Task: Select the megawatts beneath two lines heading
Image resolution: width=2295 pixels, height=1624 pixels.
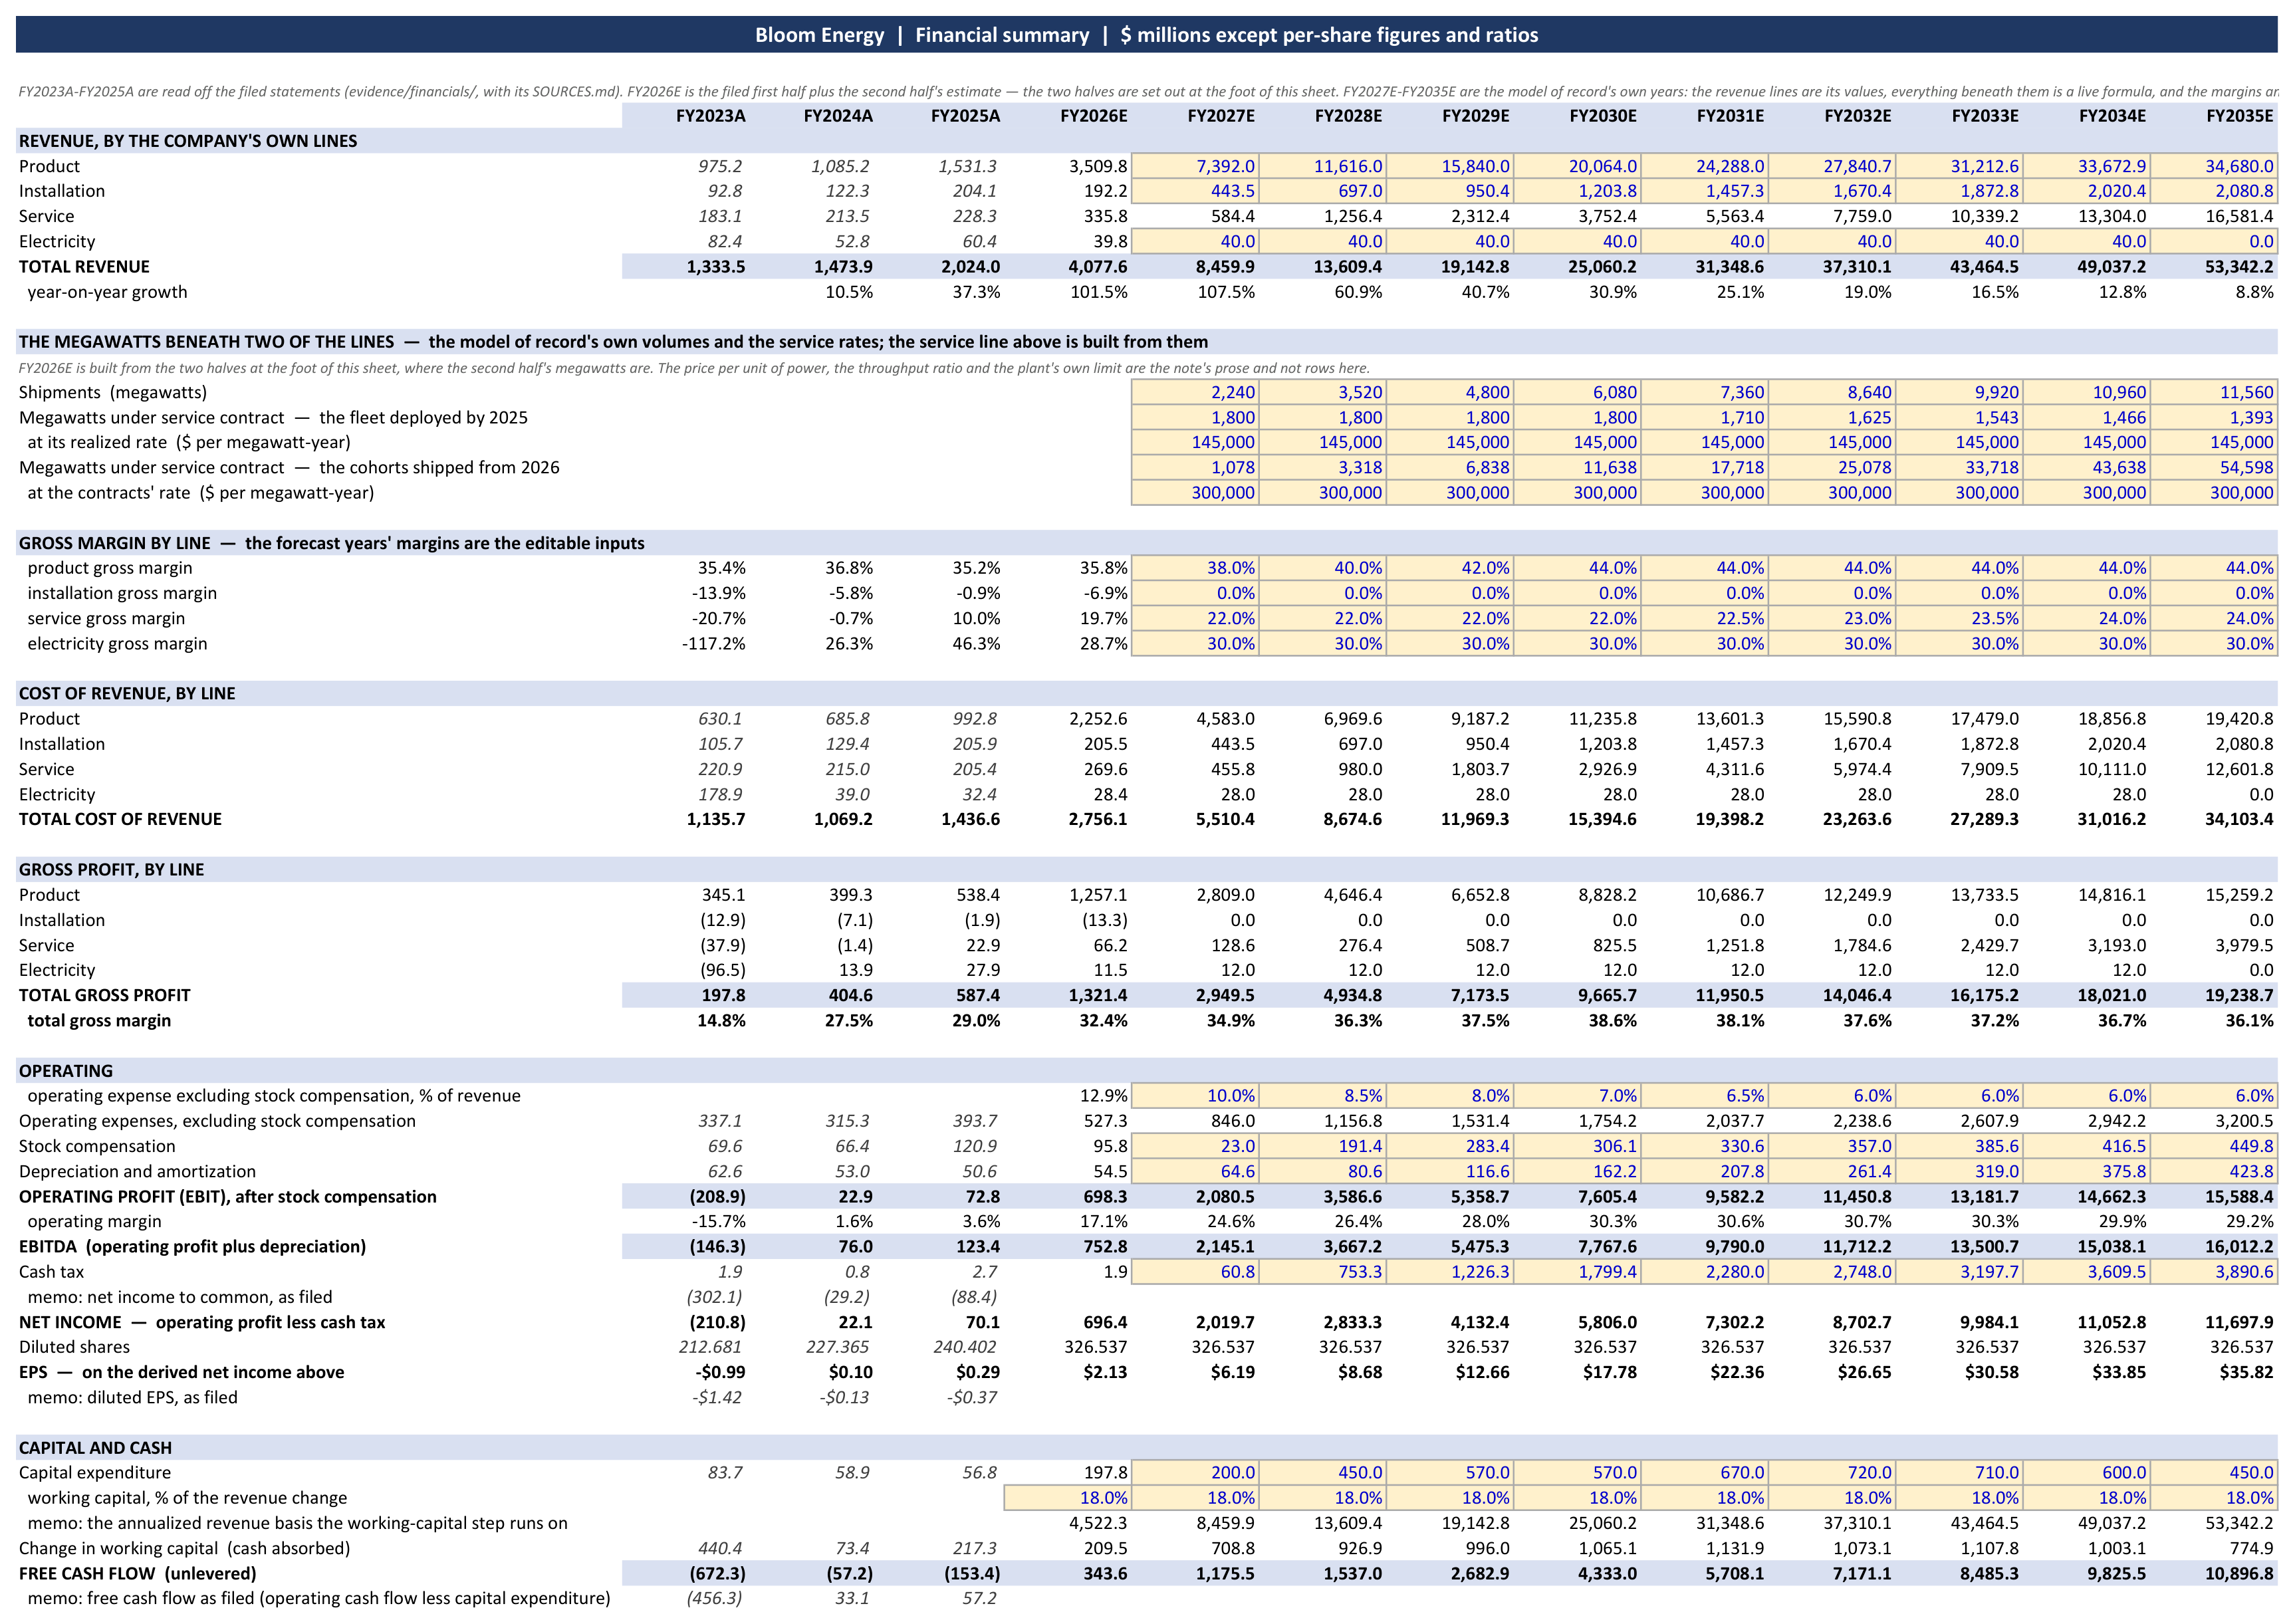Action: [613, 342]
